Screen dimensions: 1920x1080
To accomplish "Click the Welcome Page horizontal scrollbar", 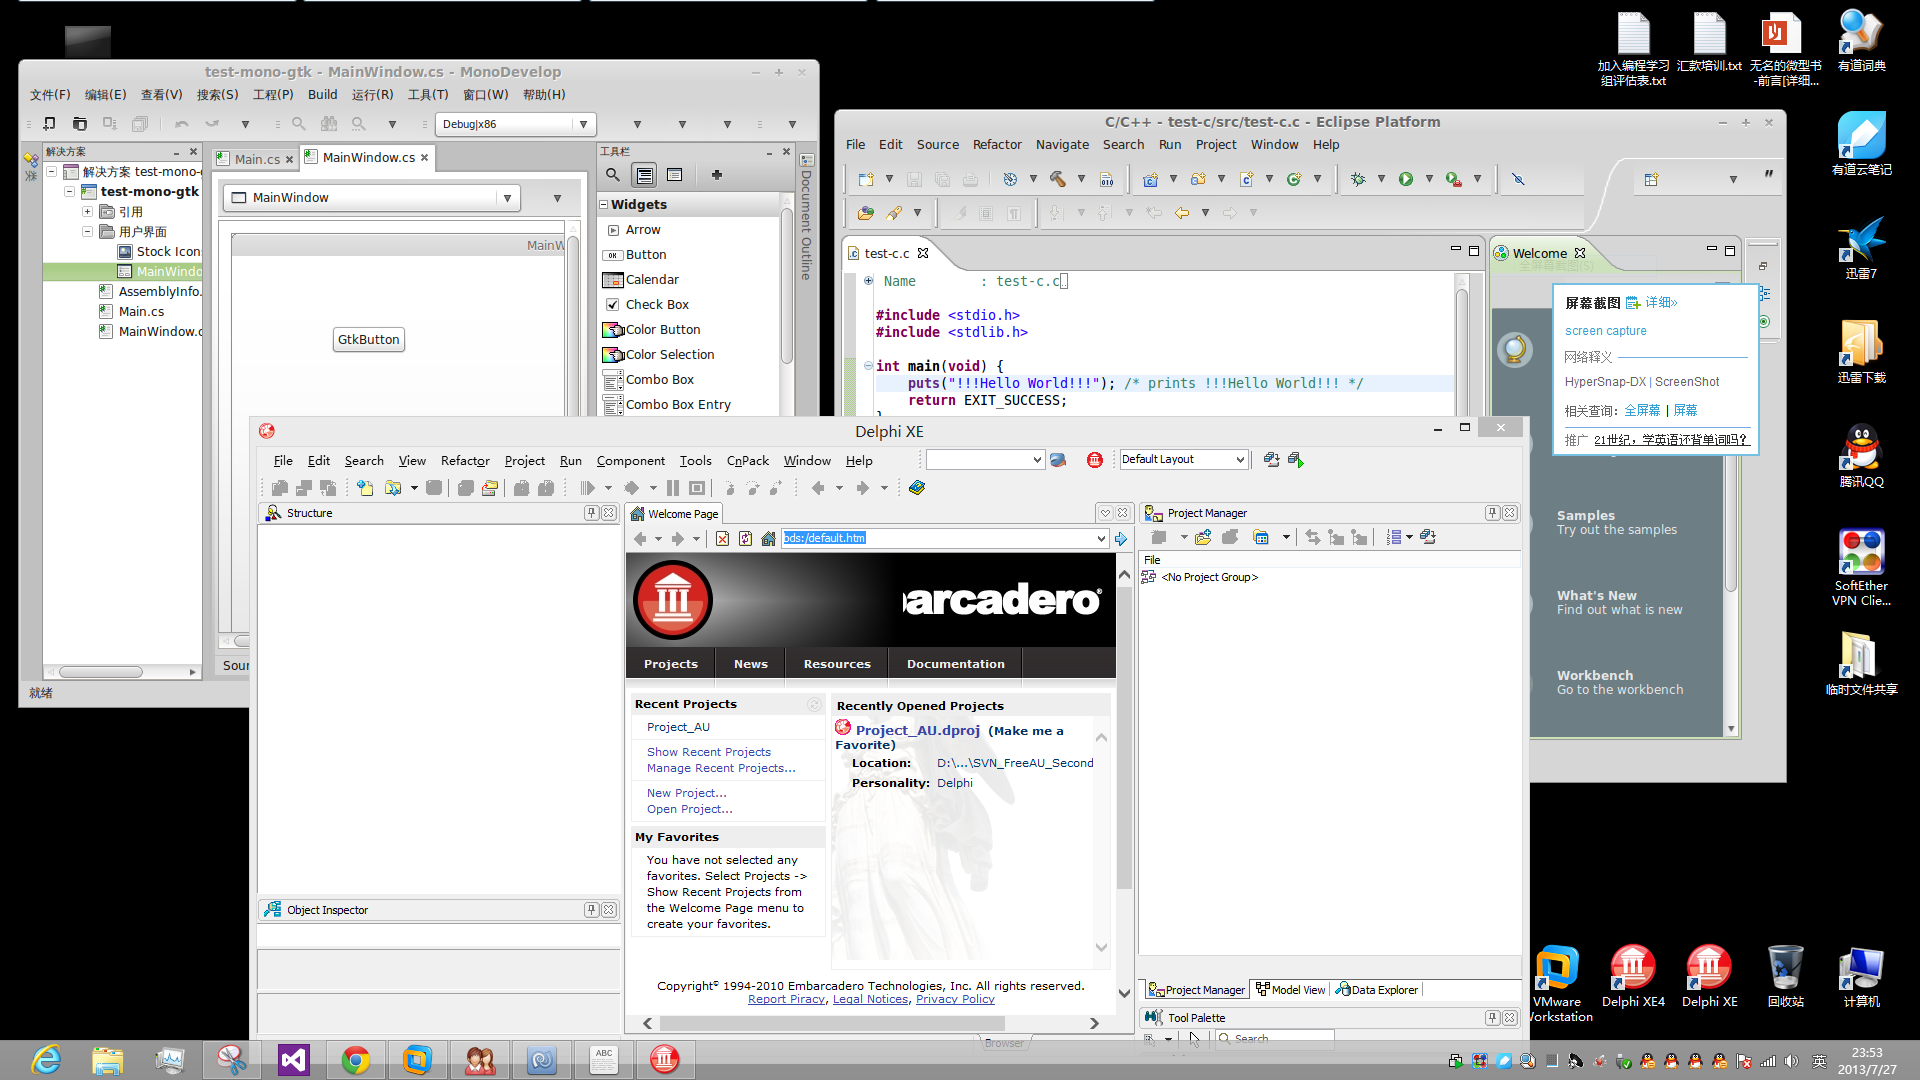I will [832, 1023].
